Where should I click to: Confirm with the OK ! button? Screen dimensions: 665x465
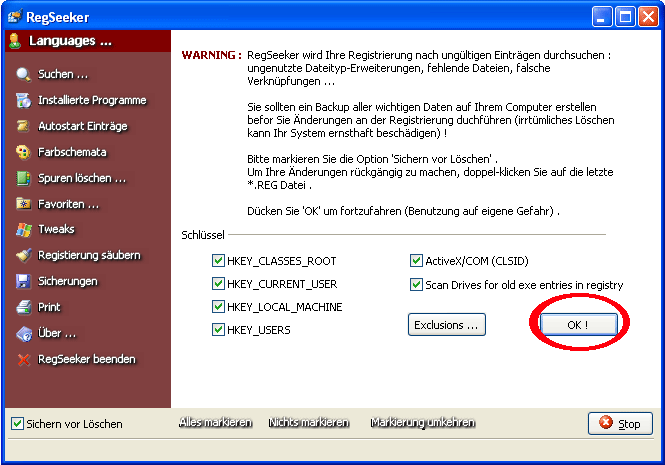578,325
